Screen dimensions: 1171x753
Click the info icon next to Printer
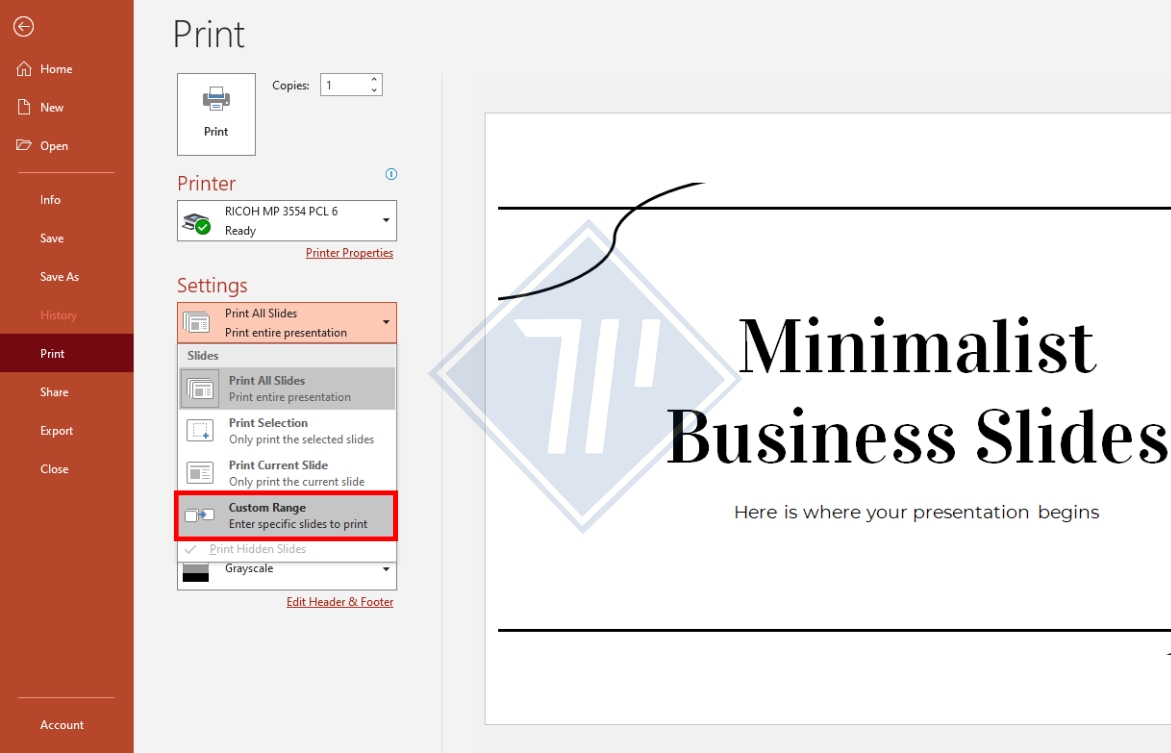click(391, 174)
